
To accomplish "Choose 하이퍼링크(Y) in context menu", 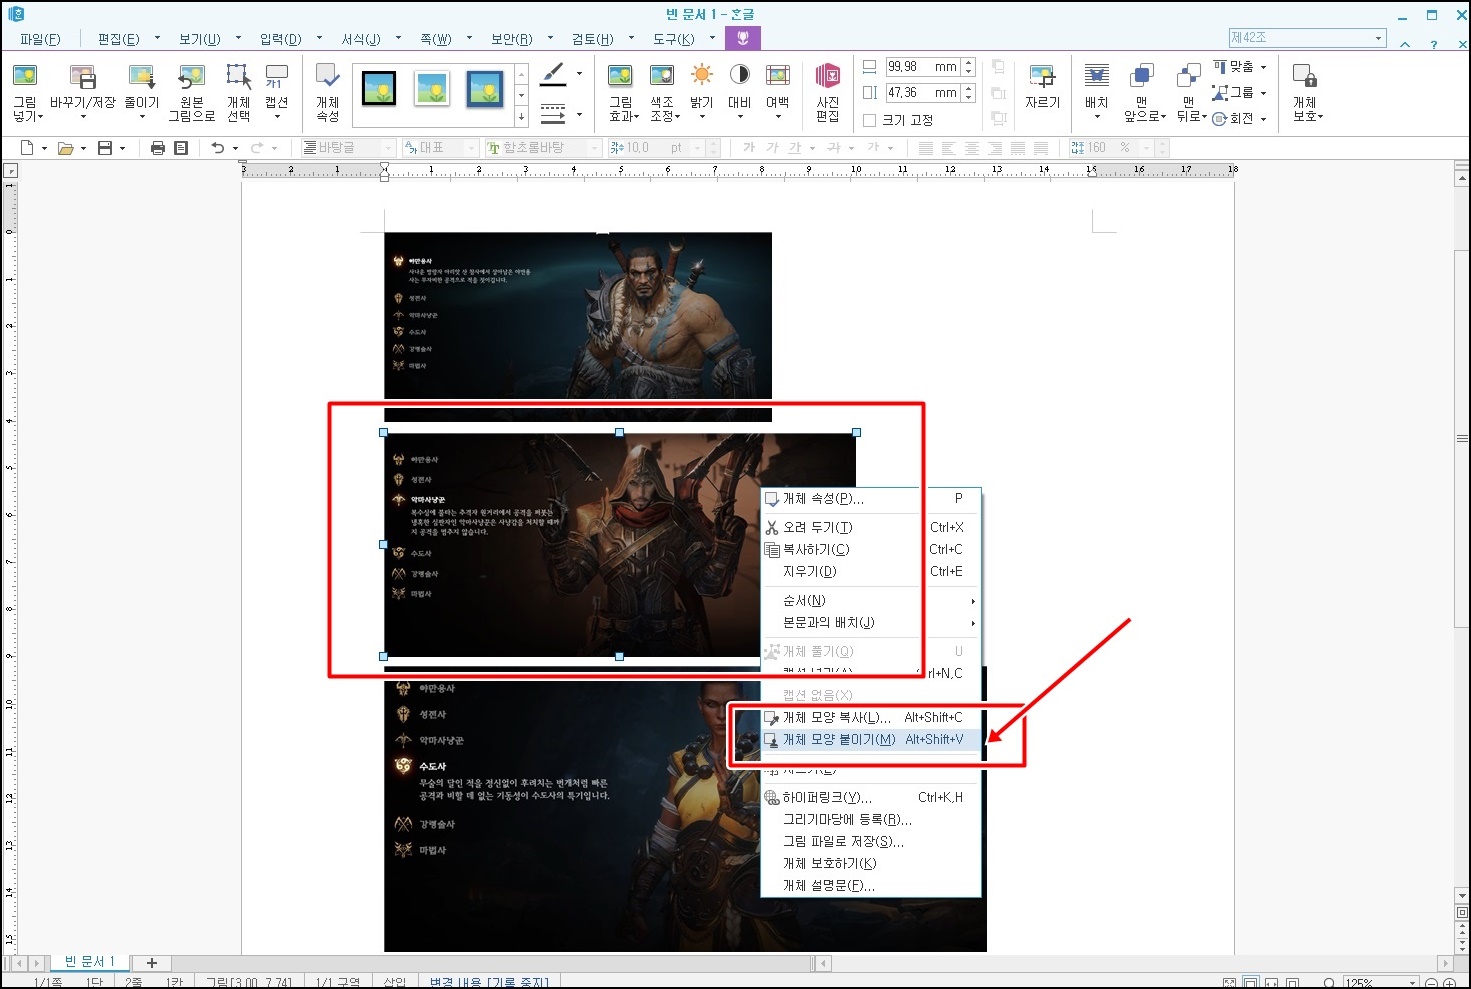I will (x=870, y=798).
